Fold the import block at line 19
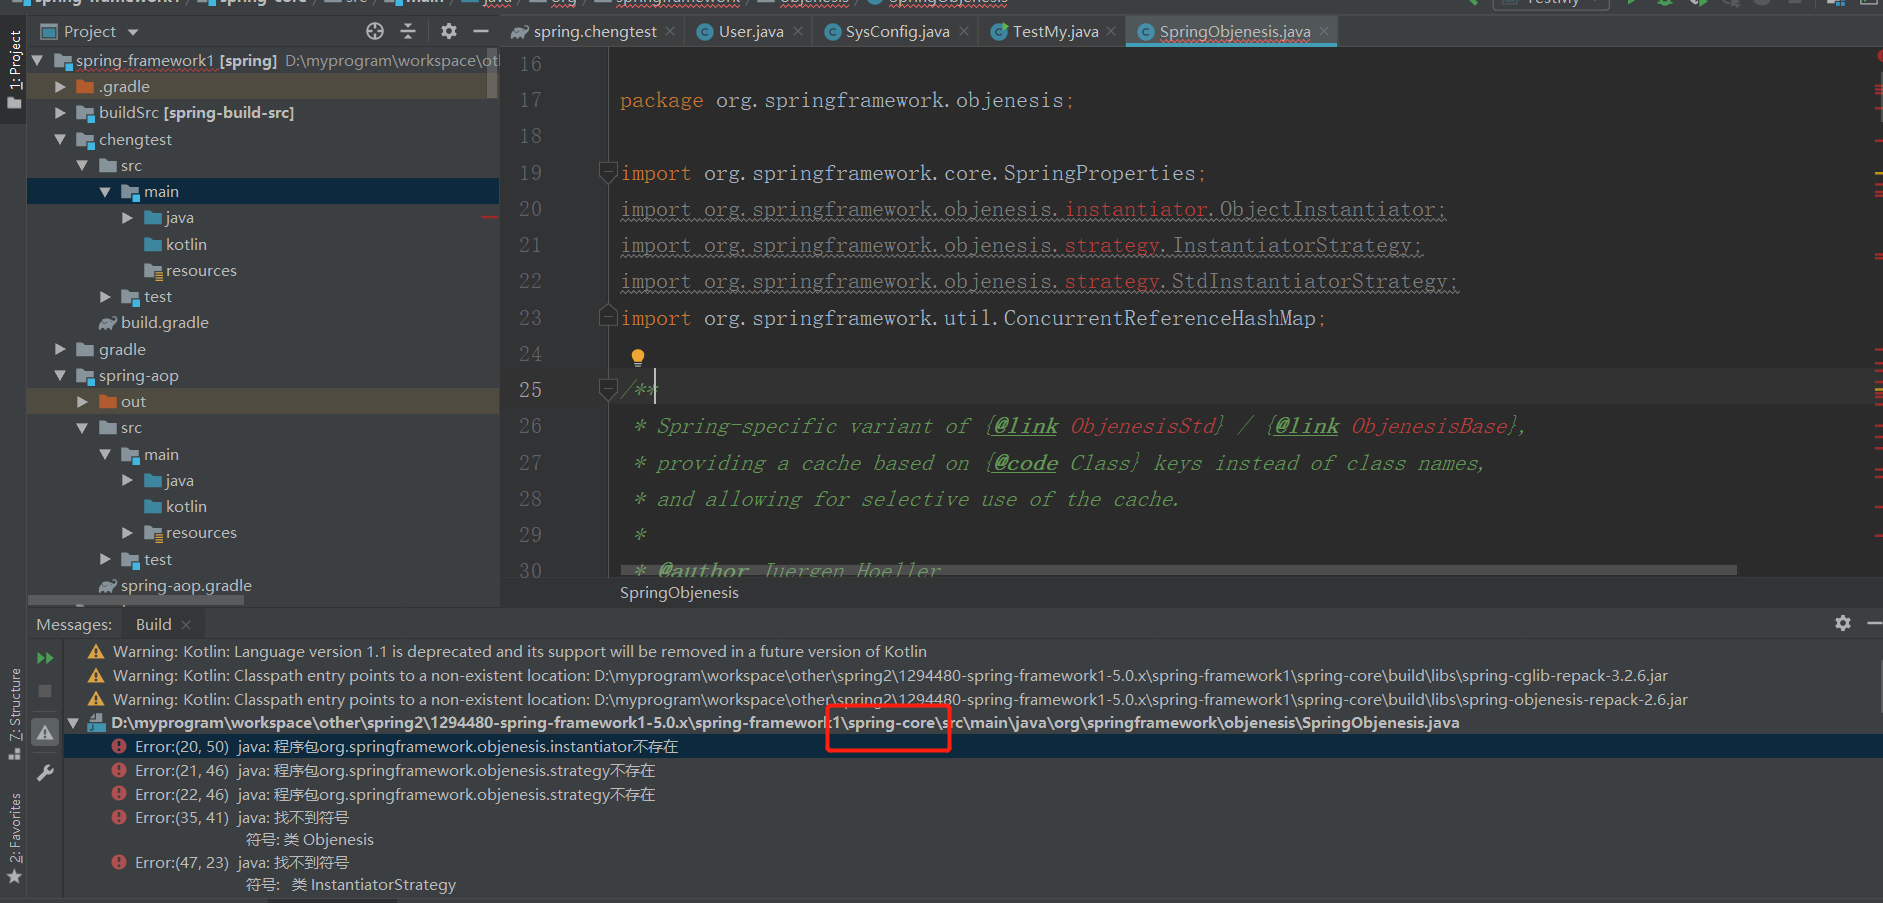 607,172
